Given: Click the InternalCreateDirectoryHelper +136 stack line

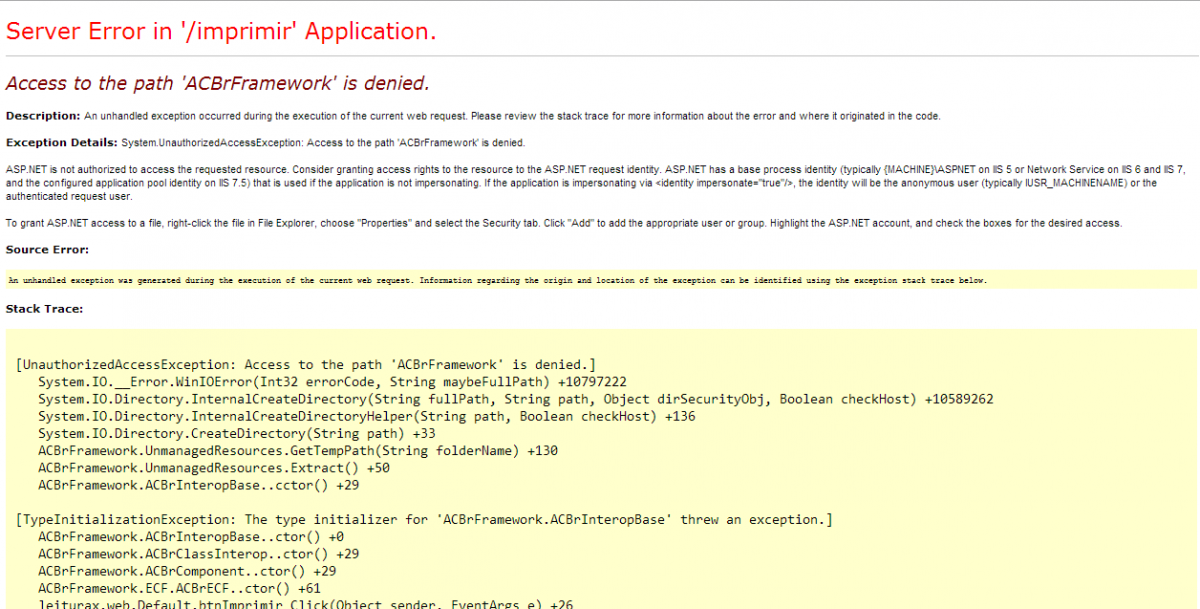Looking at the screenshot, I should click(x=367, y=416).
